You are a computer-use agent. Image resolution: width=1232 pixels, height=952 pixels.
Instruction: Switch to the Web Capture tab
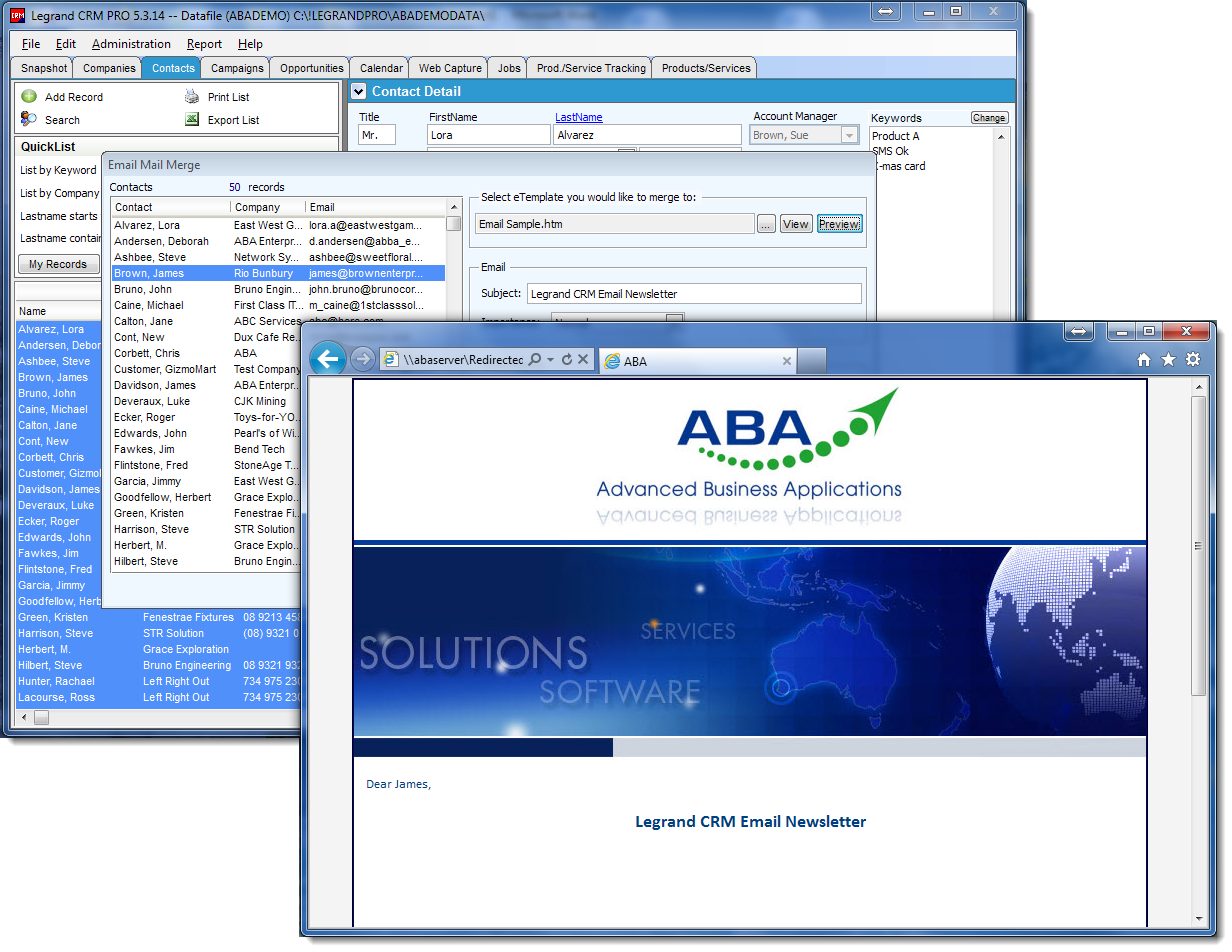(x=450, y=68)
